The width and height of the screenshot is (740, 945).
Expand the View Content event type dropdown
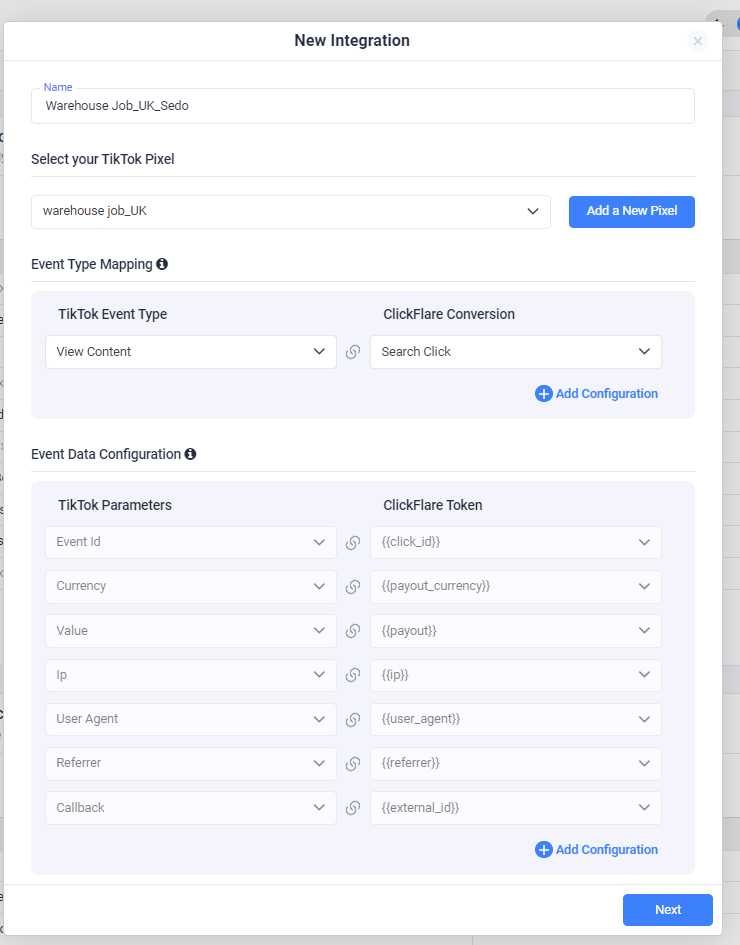(190, 352)
